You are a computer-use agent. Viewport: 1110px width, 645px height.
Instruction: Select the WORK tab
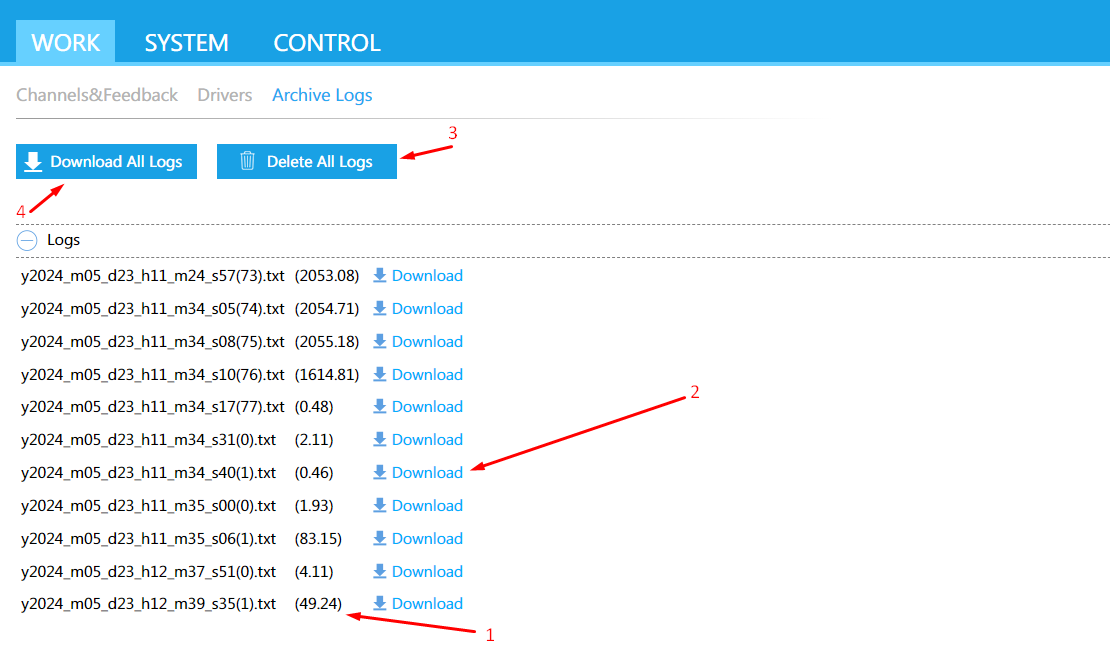[66, 43]
